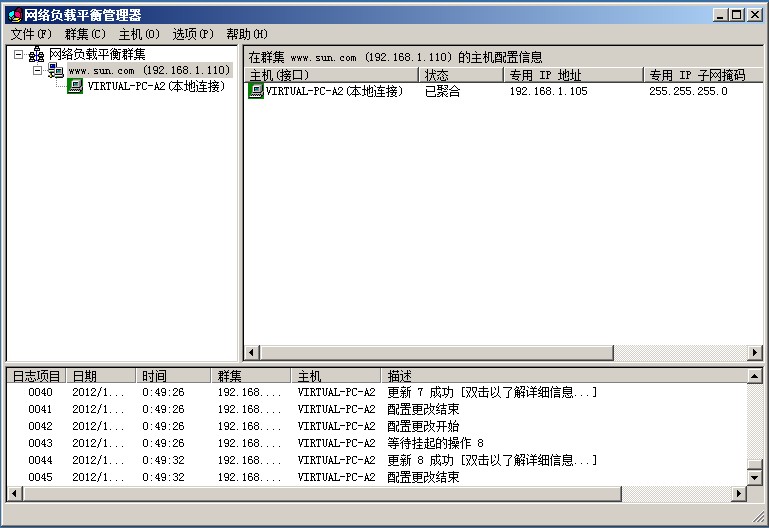Screen dimensions: 769x528
Task: Collapse the www.sun.com cluster node
Action: click(38, 71)
